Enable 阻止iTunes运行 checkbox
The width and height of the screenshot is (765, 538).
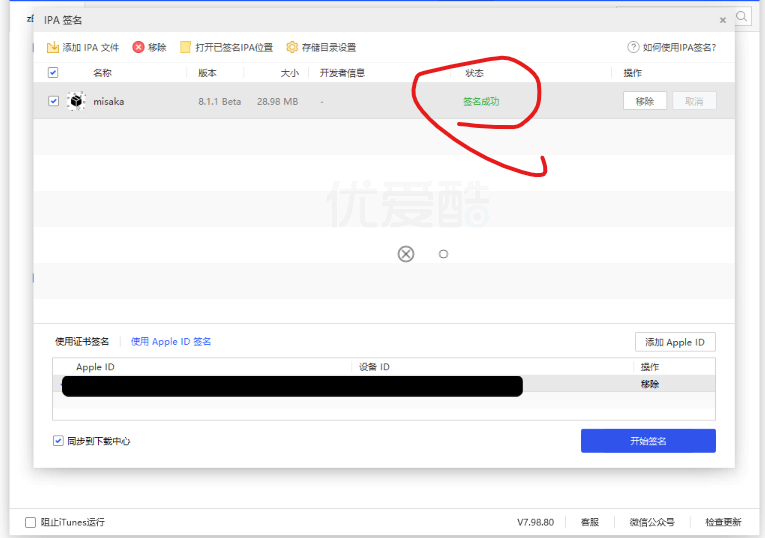(30, 522)
